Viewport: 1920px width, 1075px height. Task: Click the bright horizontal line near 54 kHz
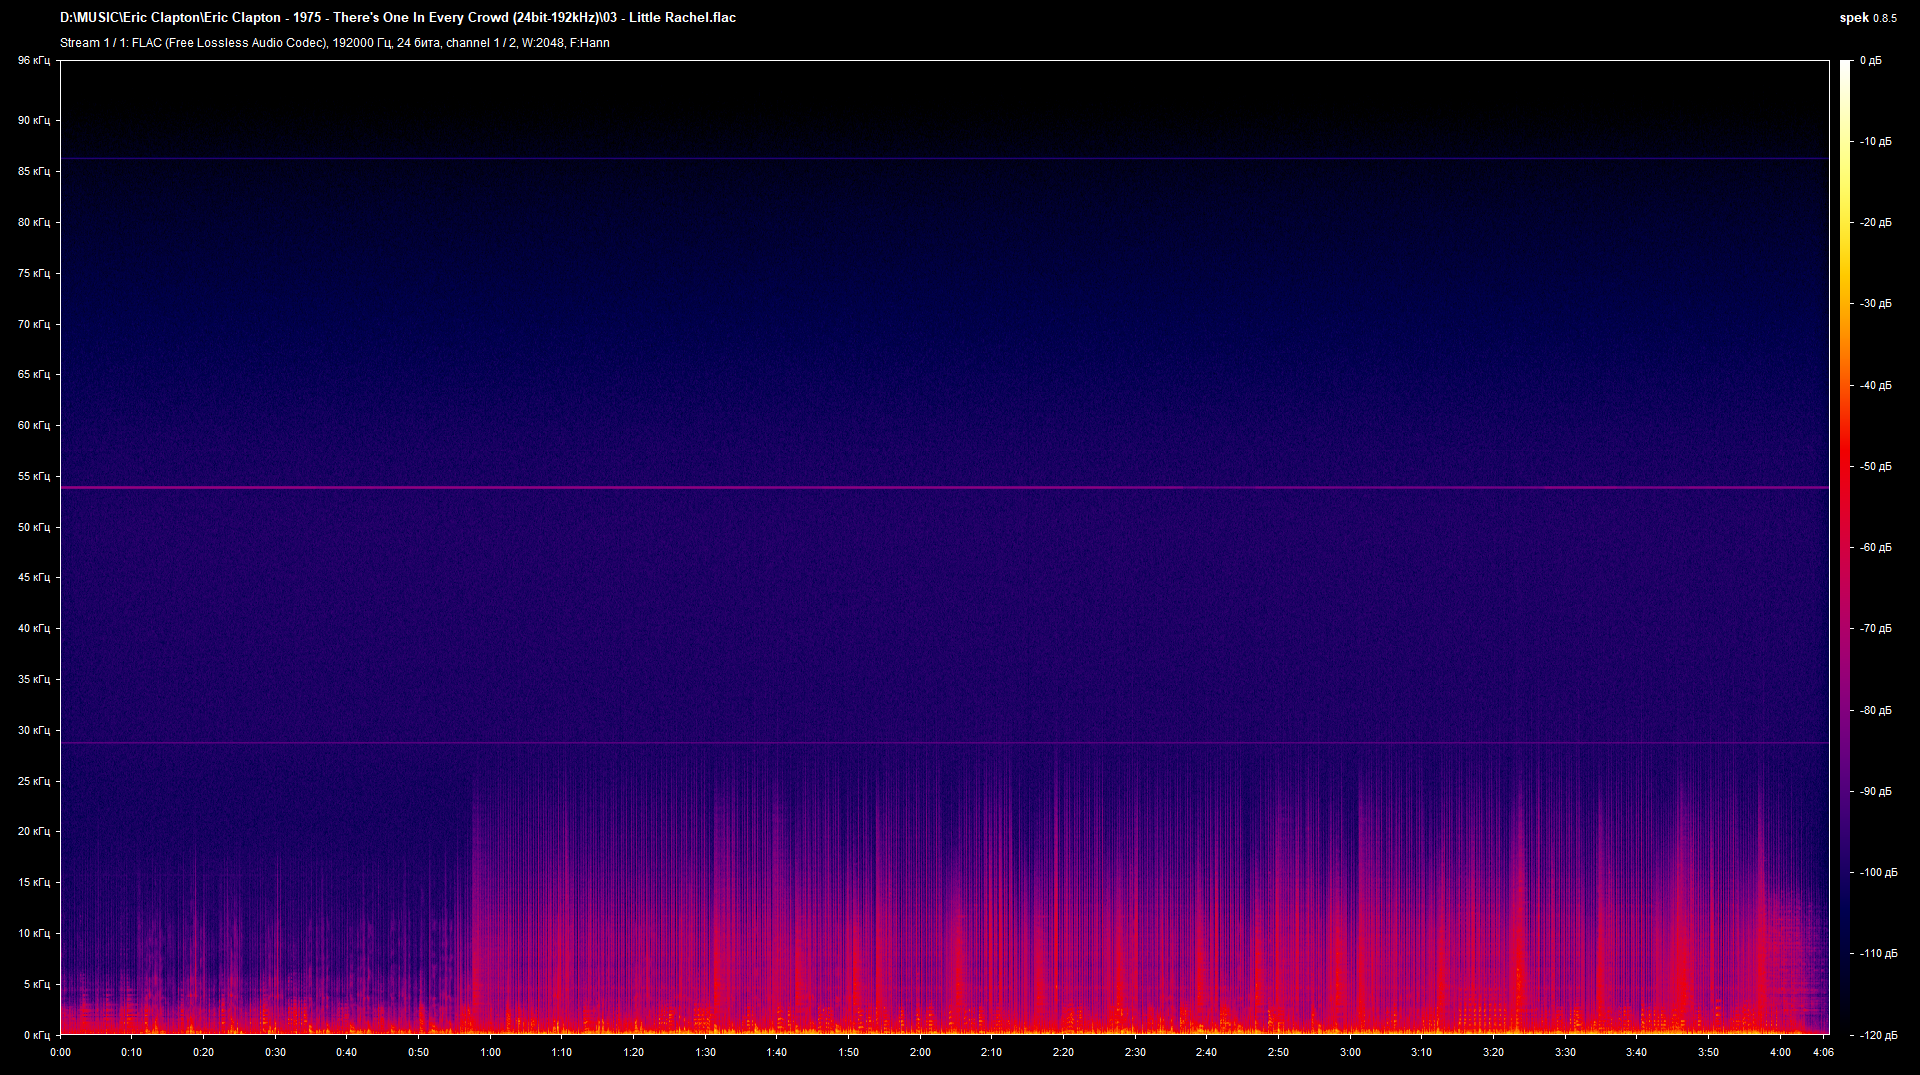[x=944, y=488]
